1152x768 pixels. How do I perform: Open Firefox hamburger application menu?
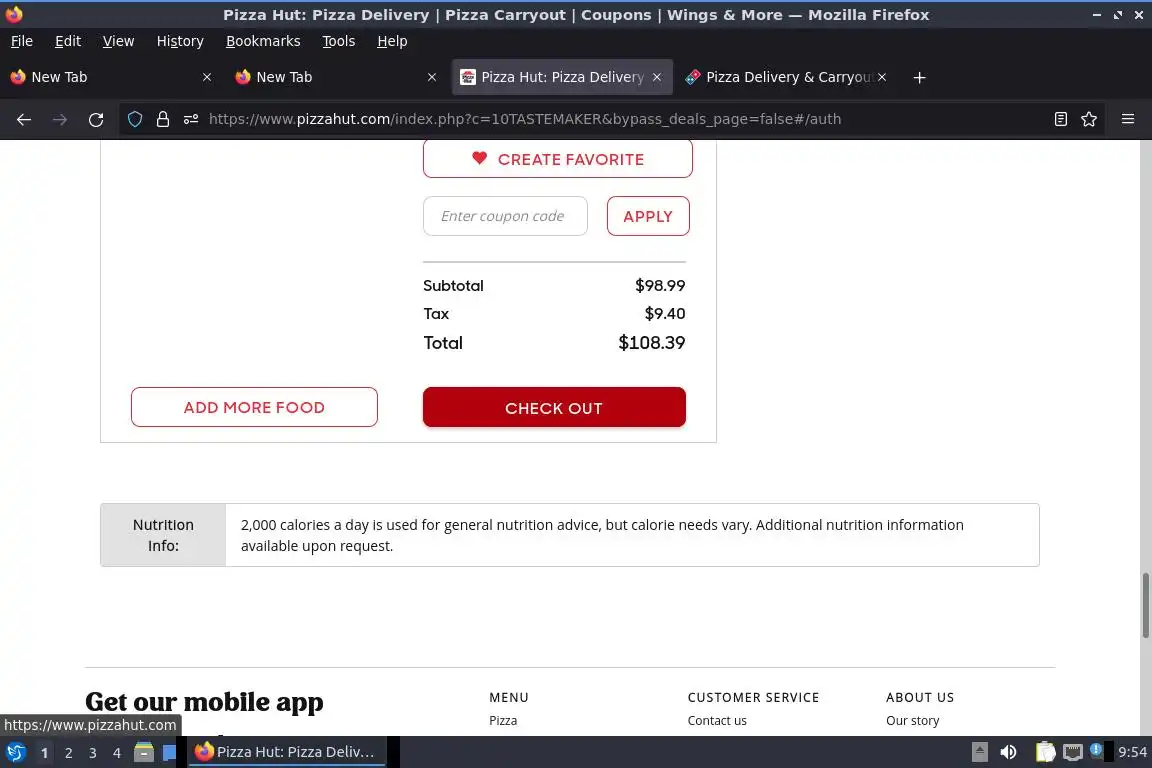click(1128, 119)
